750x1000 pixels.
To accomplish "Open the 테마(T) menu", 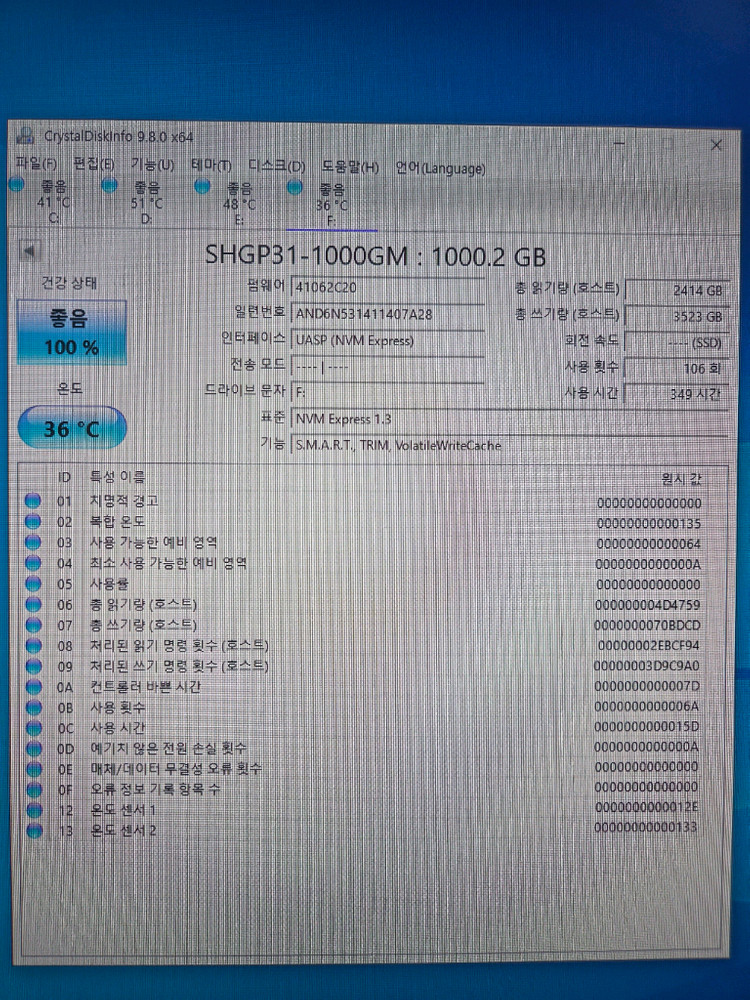I will coord(211,166).
